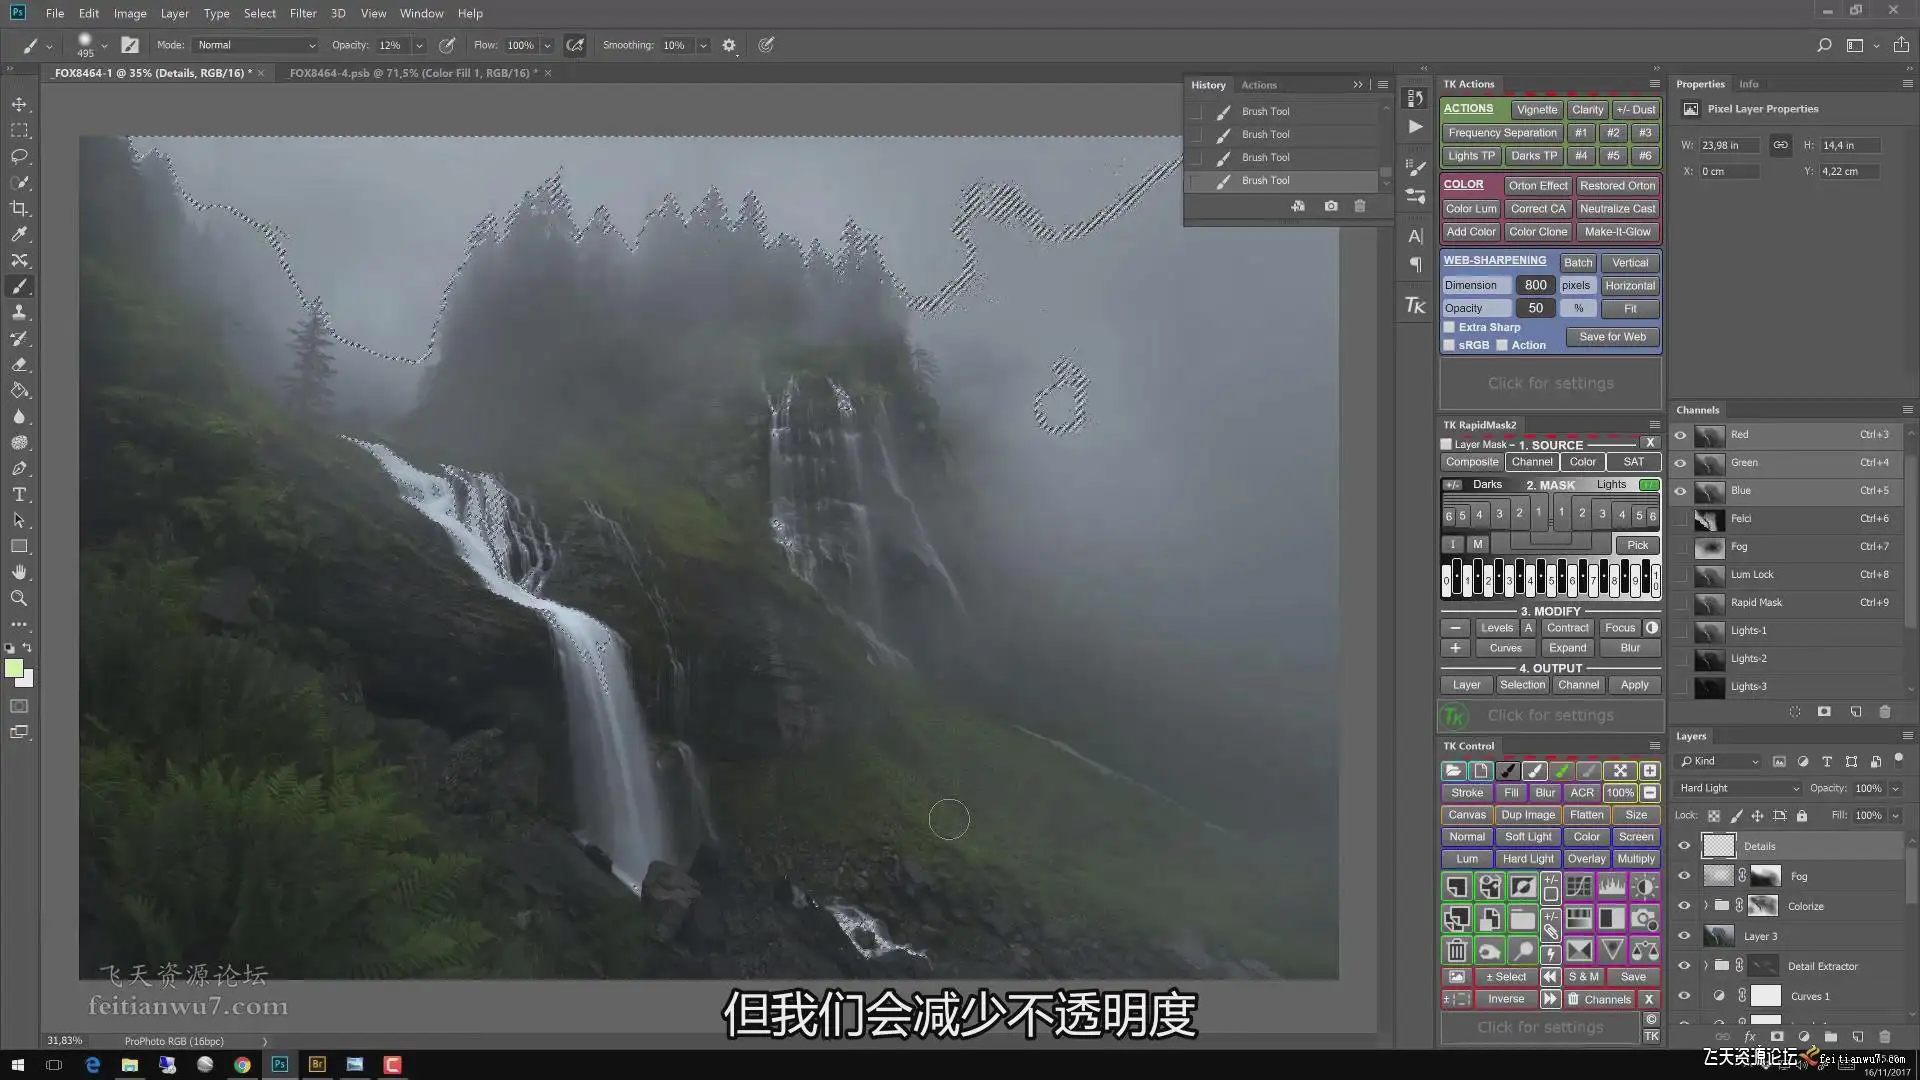Toggle the sRGB checkbox
The image size is (1920, 1080).
tap(1449, 345)
